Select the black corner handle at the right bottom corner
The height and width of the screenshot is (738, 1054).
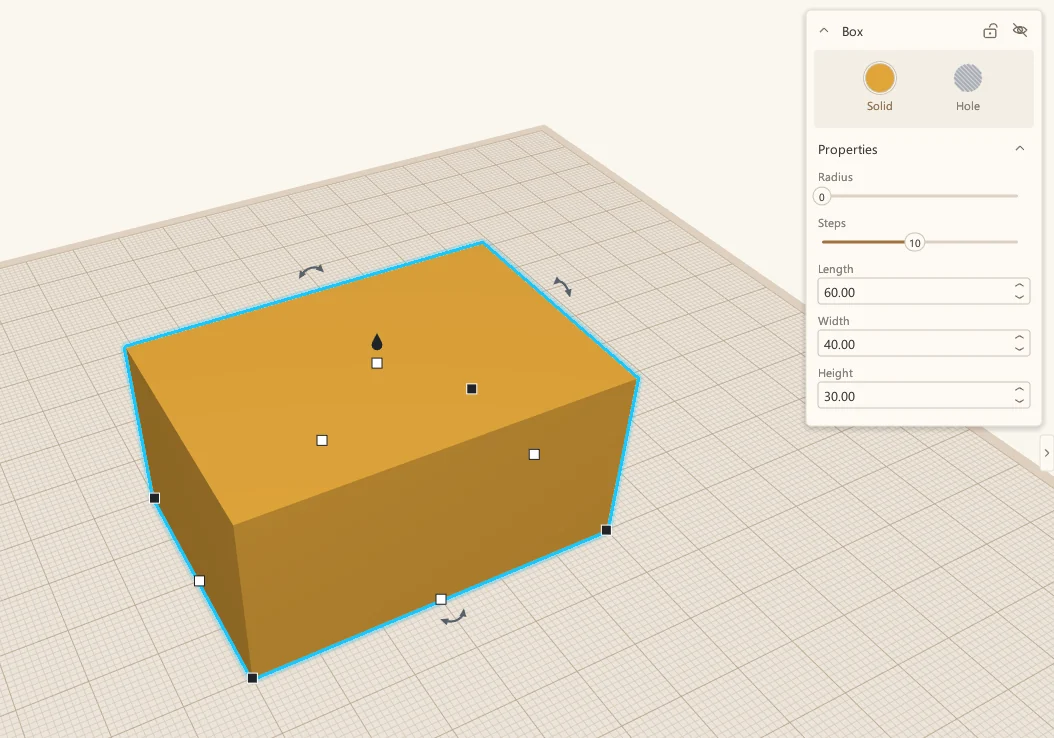606,530
